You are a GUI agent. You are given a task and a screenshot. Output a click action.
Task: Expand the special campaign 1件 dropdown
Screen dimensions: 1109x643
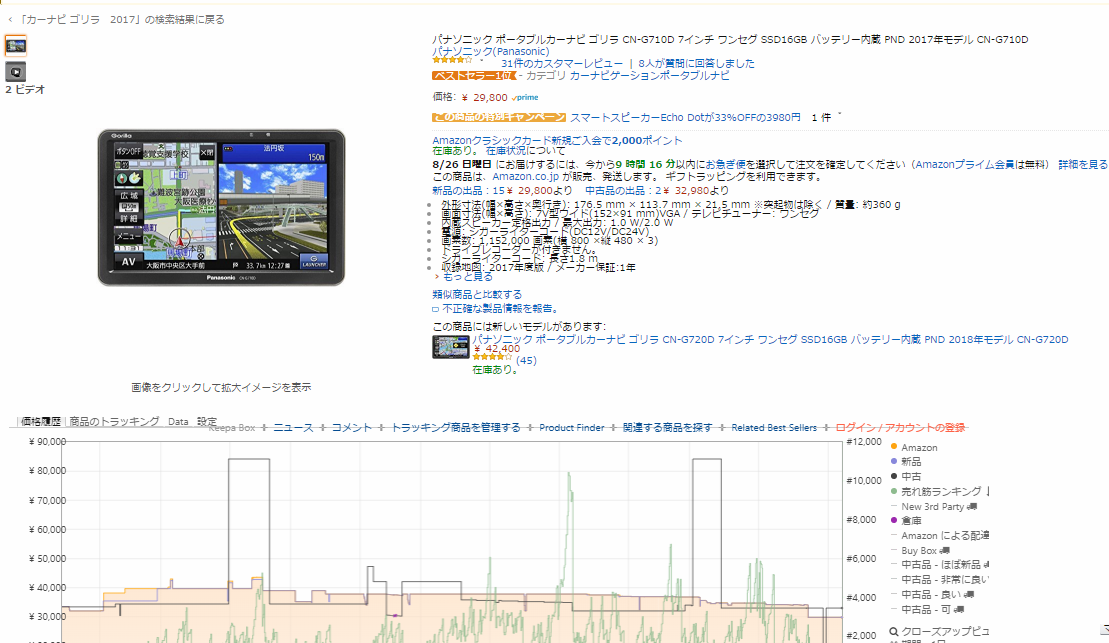(826, 117)
